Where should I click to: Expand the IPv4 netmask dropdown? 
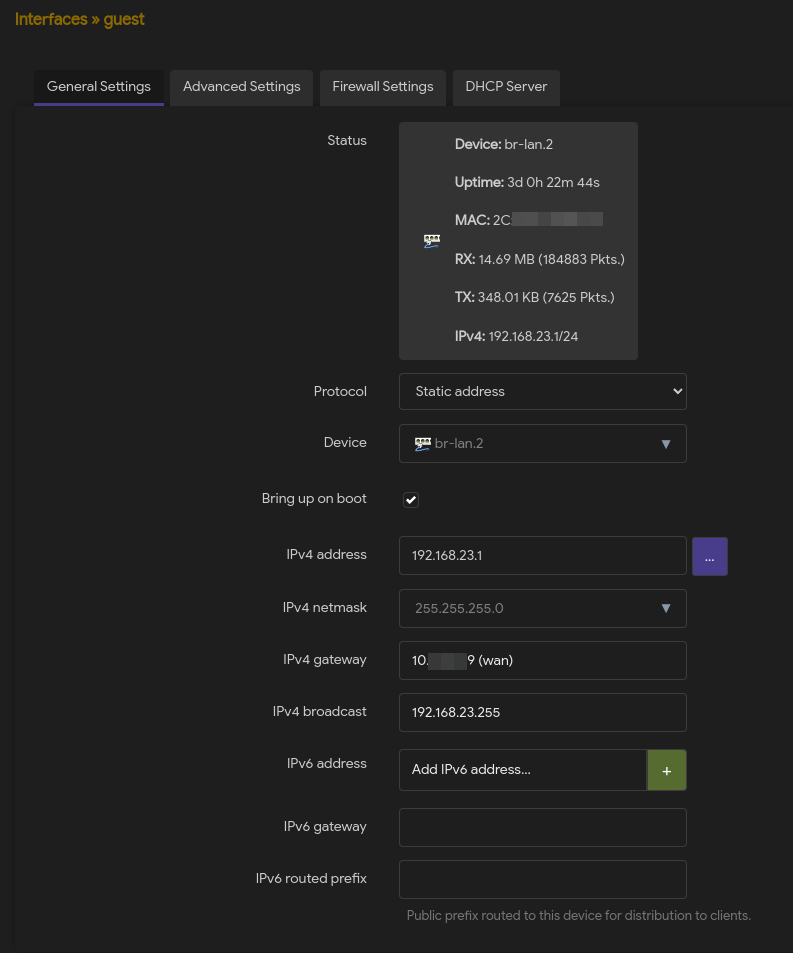coord(666,608)
